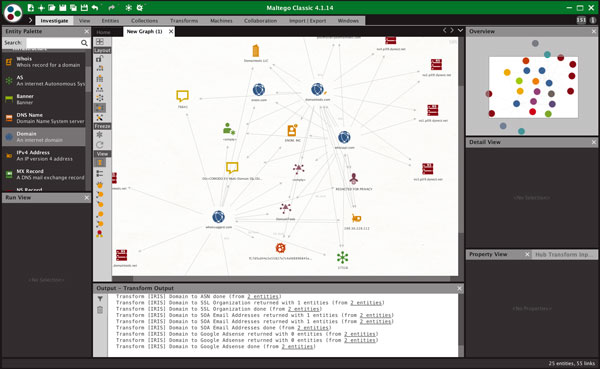
Task: Click the Maltego application logo button
Action: point(13,12)
